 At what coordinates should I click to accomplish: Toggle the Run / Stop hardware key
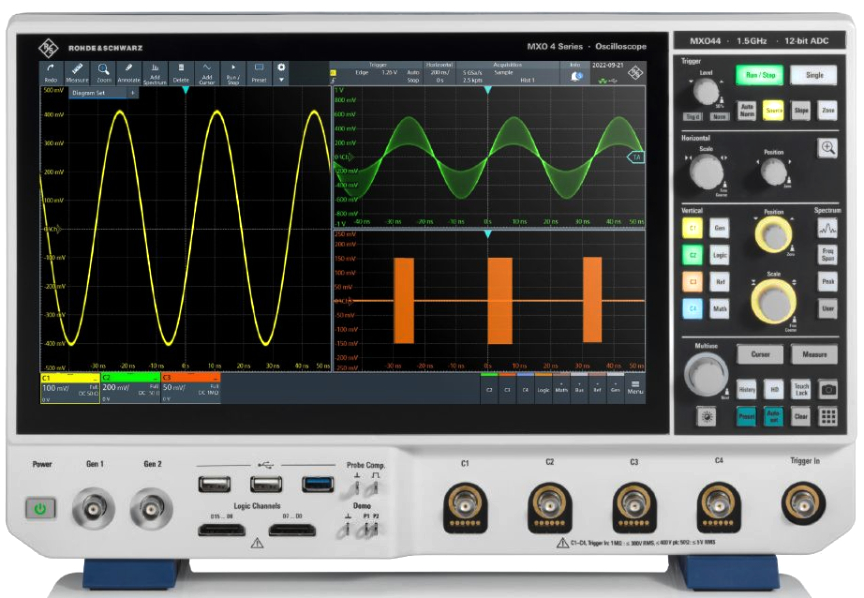point(760,75)
